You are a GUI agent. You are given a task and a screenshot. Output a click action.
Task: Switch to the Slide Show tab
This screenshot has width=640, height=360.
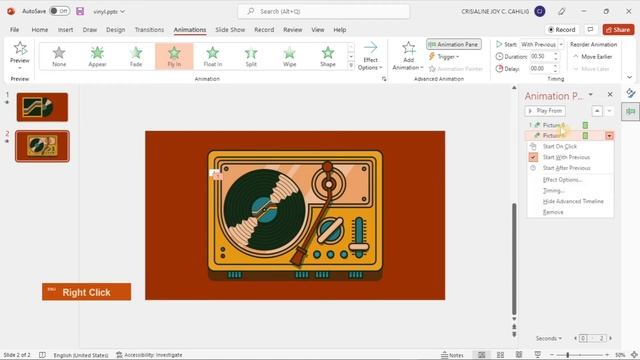(x=230, y=30)
